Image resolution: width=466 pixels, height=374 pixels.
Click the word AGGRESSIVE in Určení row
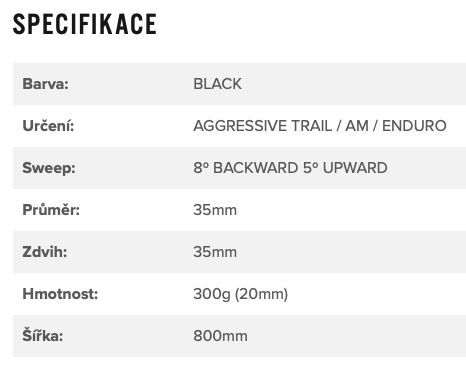(240, 126)
